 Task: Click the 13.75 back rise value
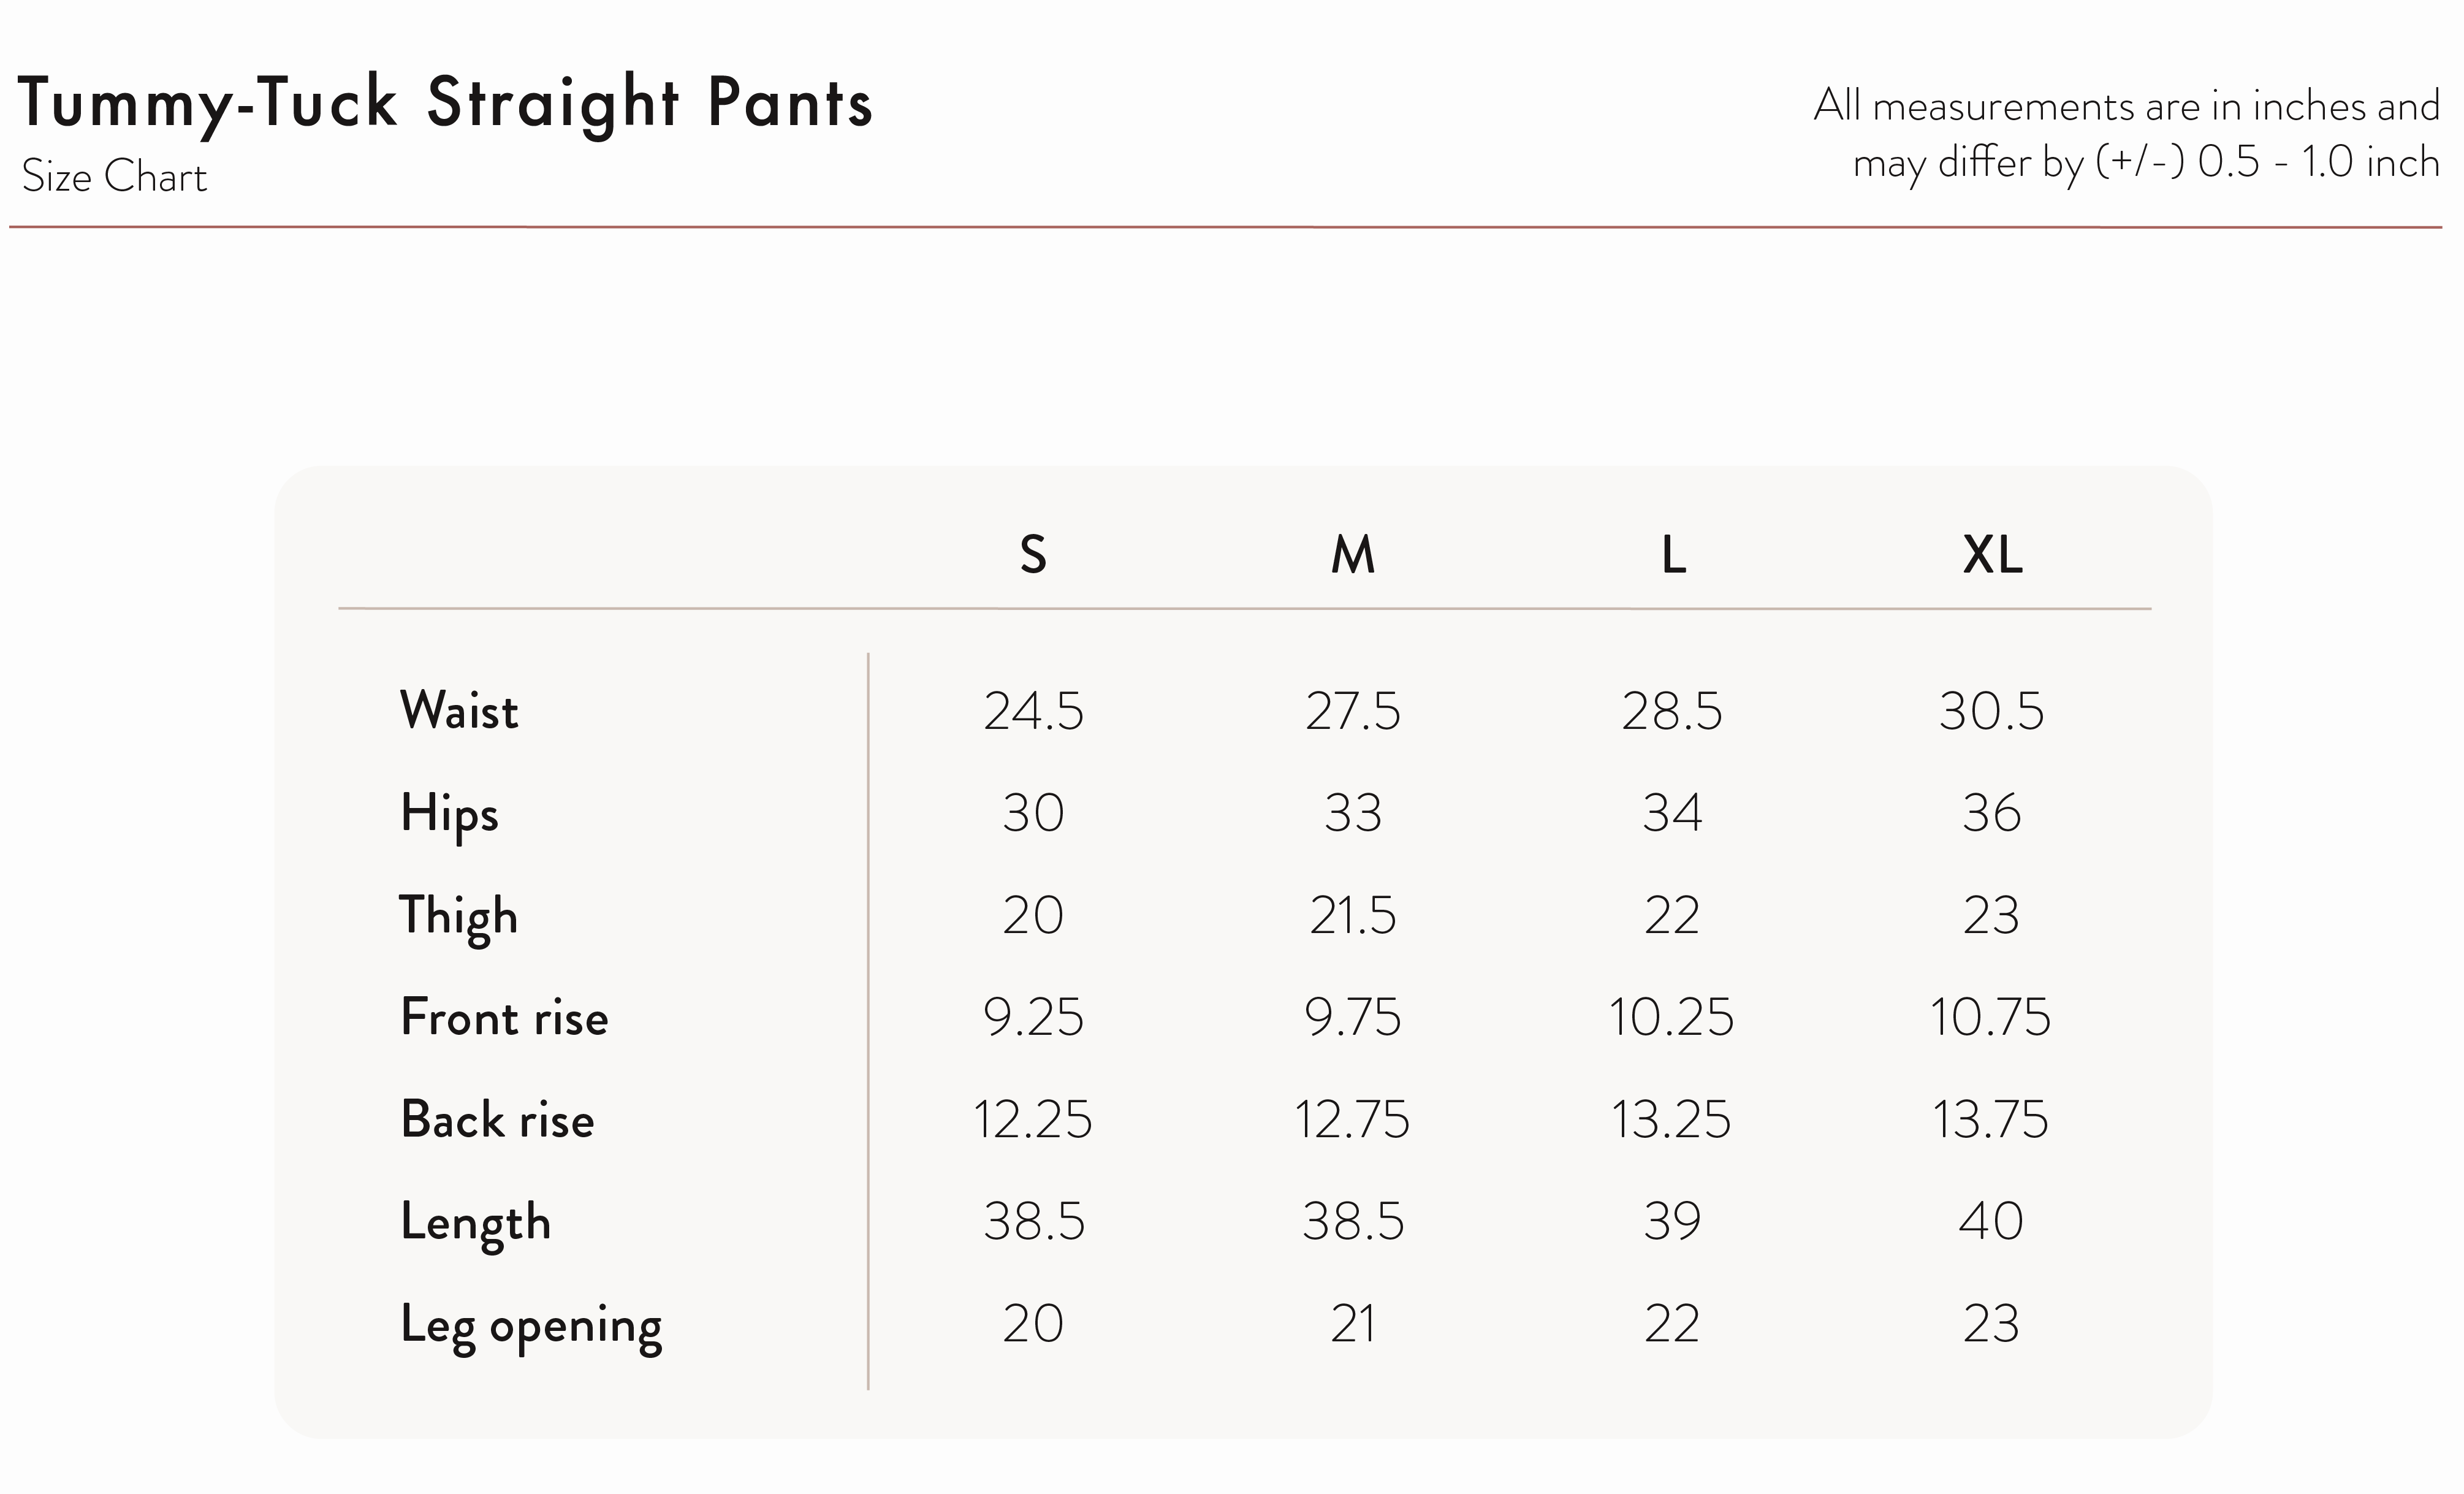(1990, 1120)
